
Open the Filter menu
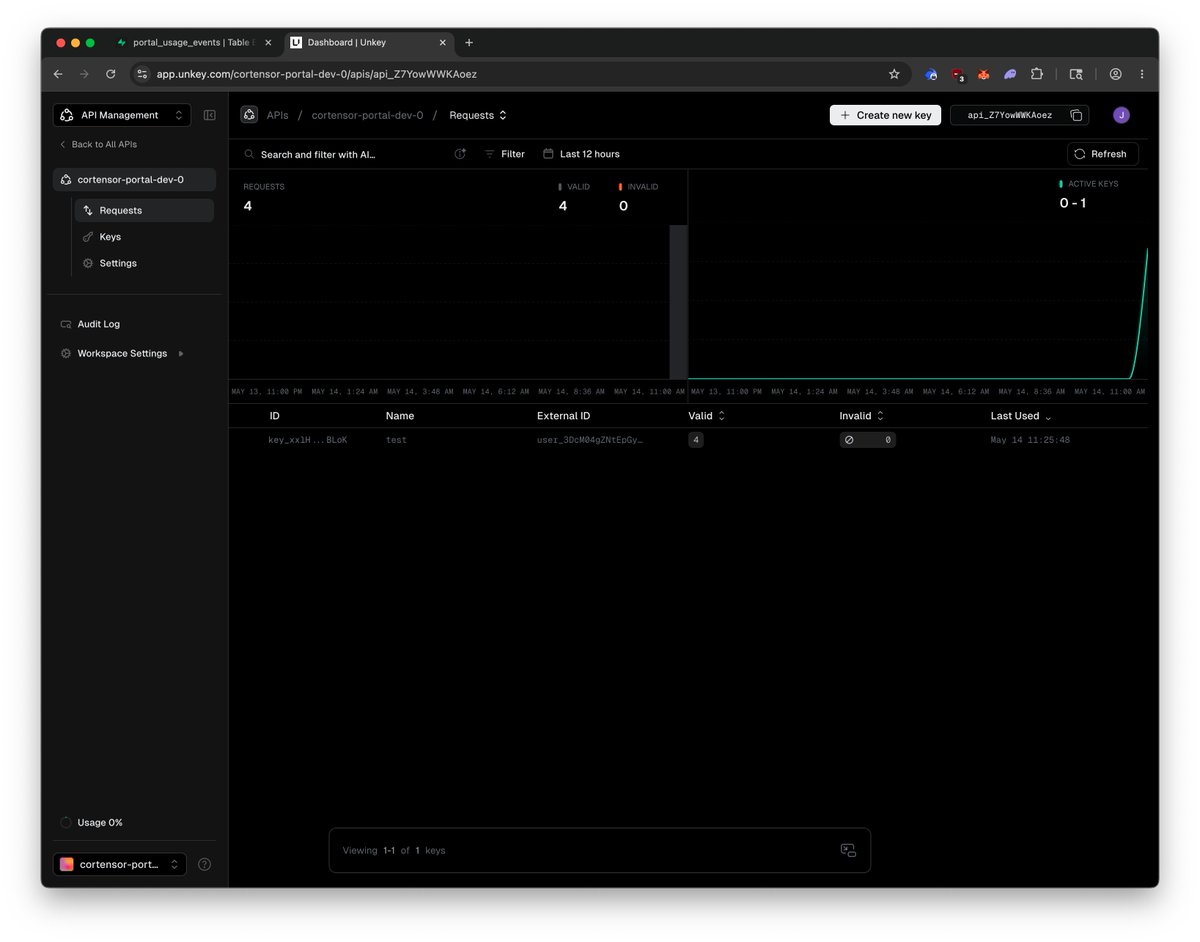click(505, 154)
